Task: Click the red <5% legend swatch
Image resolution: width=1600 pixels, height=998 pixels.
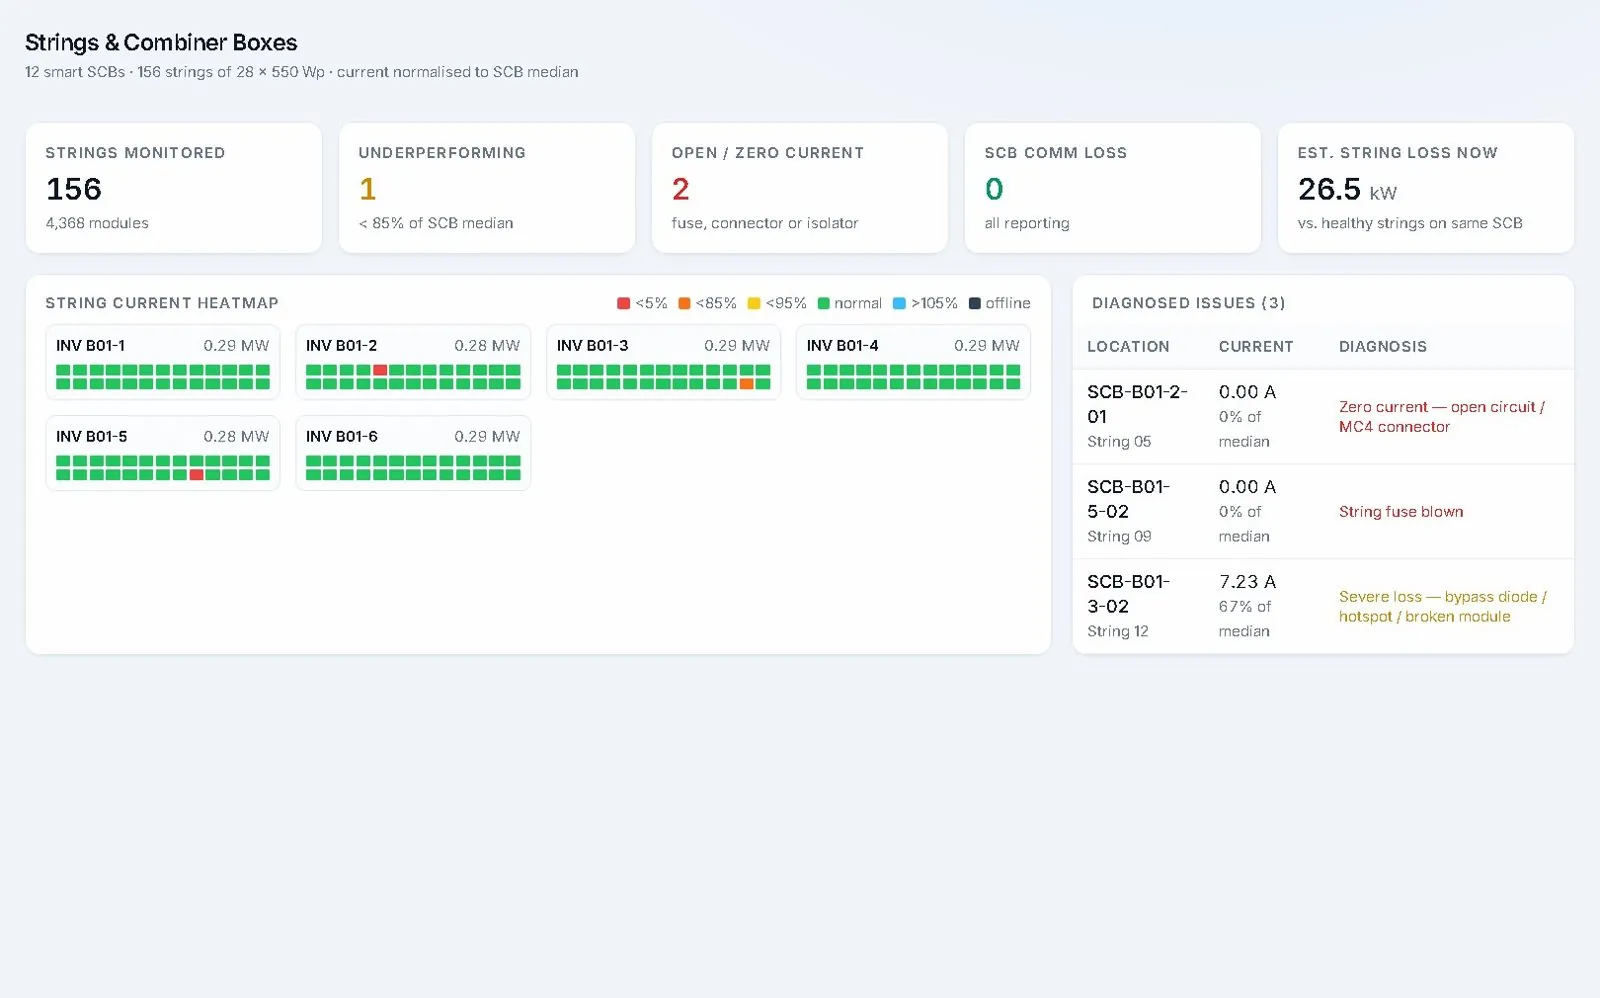Action: (623, 303)
